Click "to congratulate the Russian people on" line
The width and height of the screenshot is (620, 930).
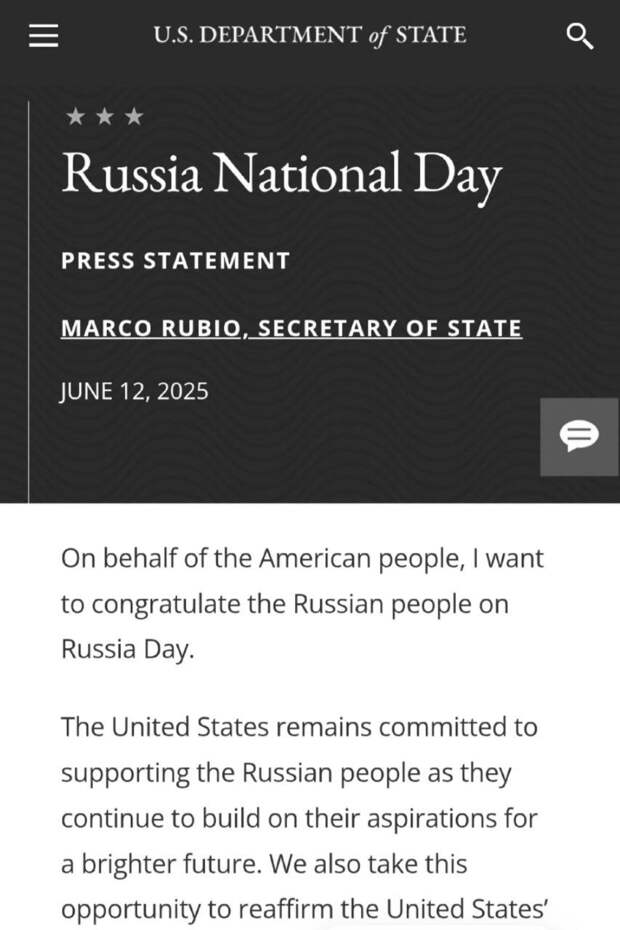(x=285, y=605)
